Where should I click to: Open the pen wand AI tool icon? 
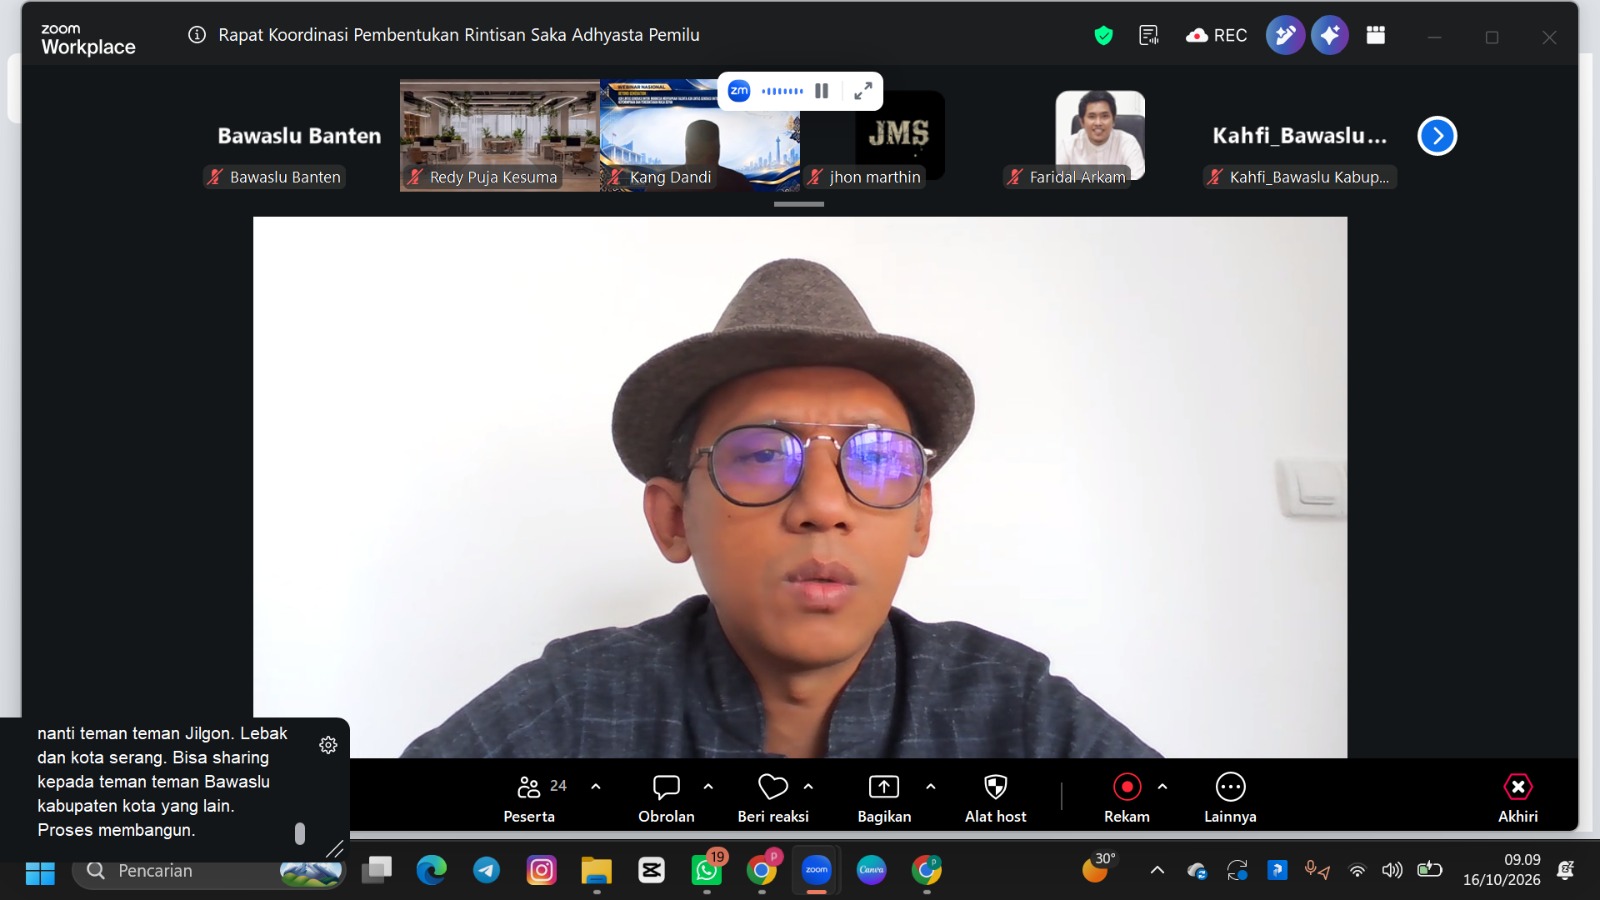tap(1285, 36)
